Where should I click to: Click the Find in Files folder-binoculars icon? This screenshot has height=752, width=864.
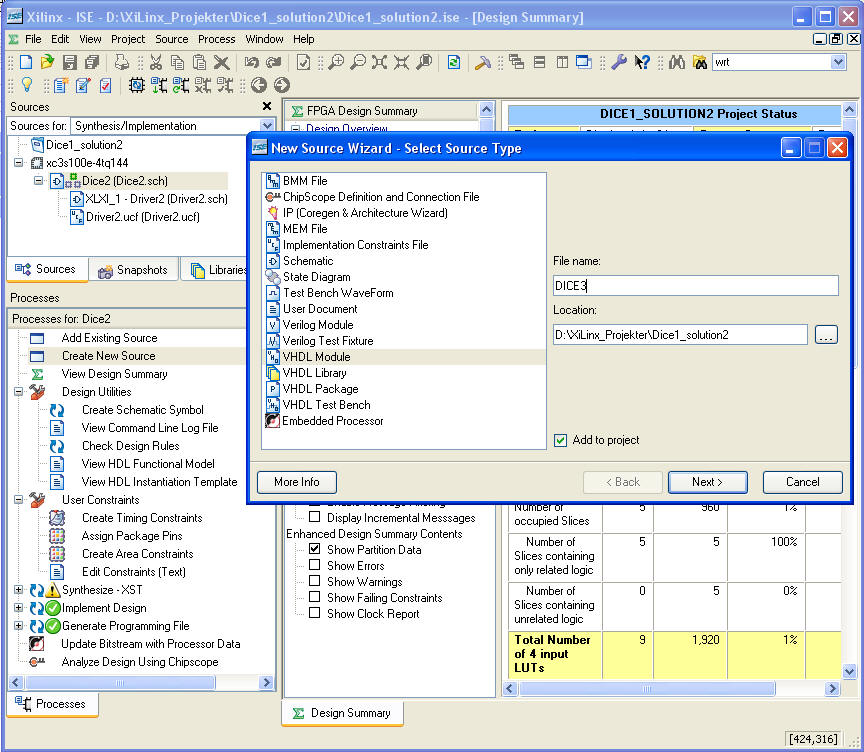[x=700, y=62]
